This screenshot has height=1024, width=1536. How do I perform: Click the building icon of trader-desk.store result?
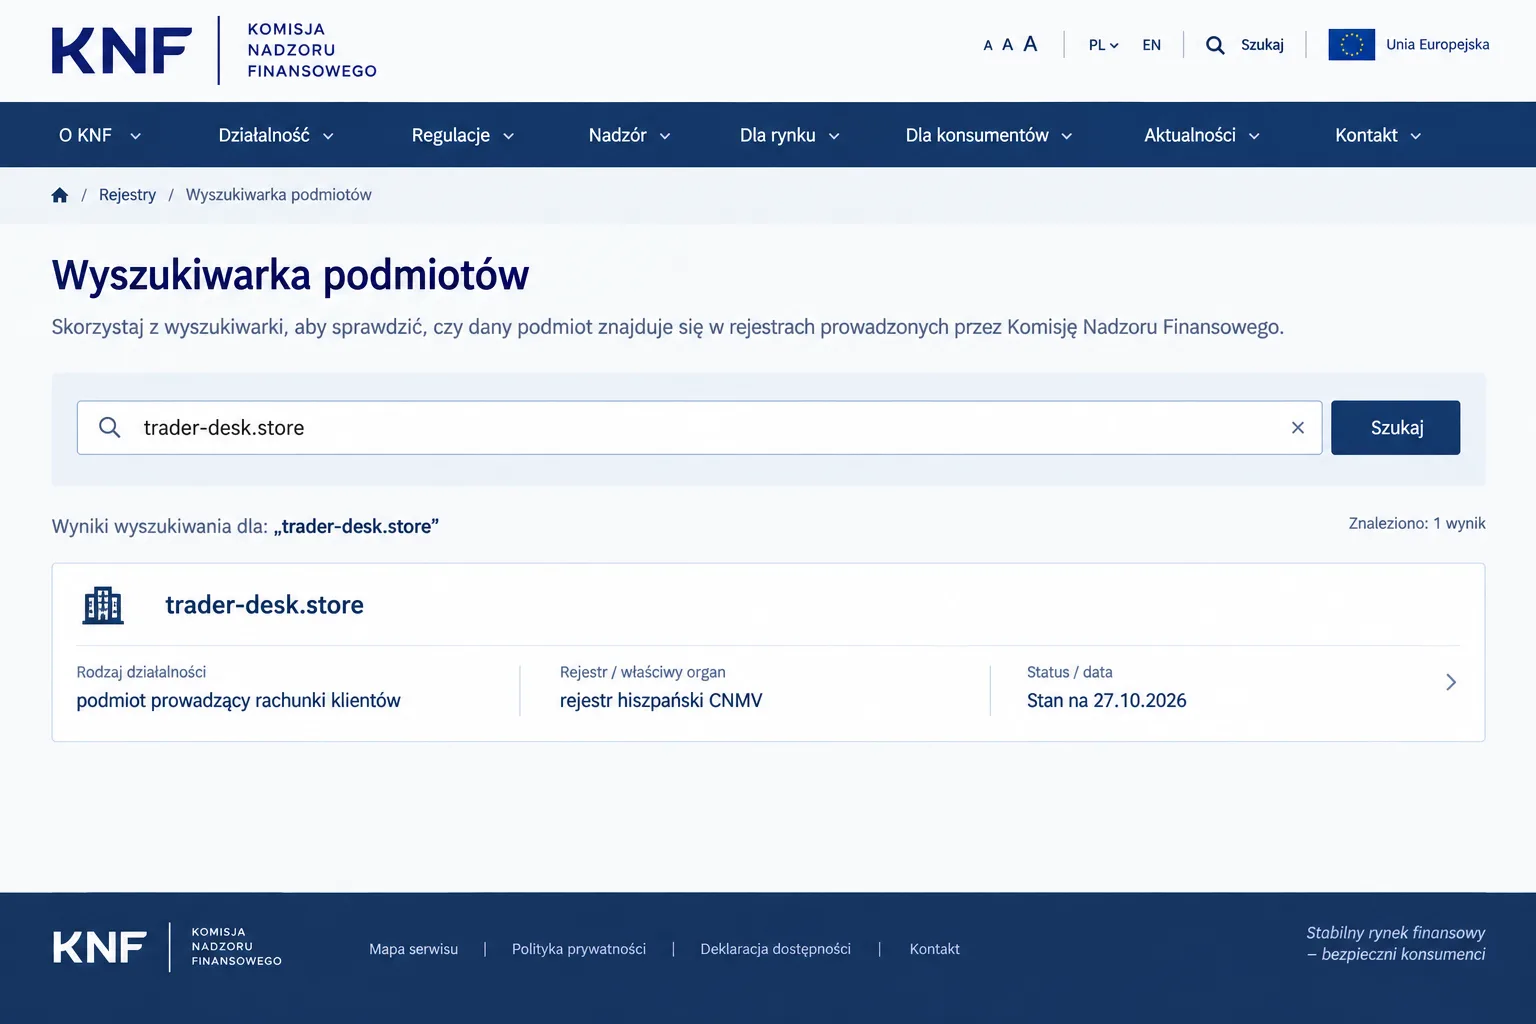pos(103,605)
